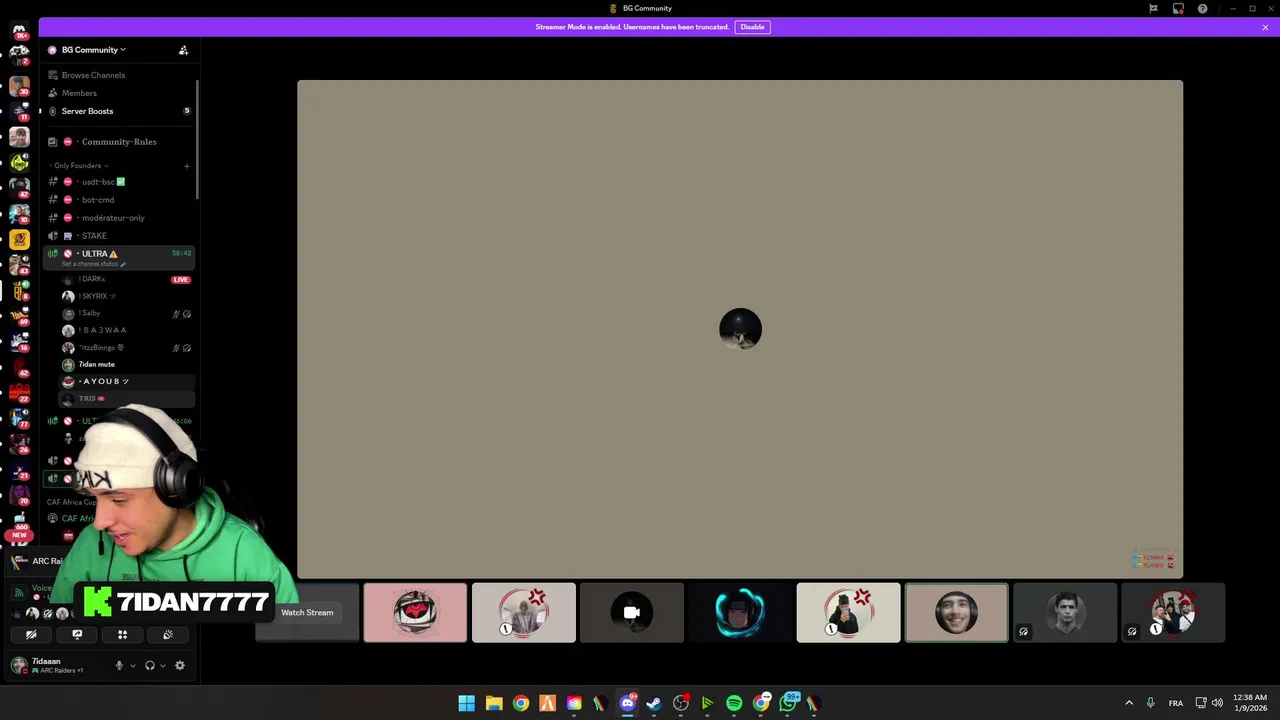The width and height of the screenshot is (1280, 720).
Task: Open the bot-cmd text channel
Action: (98, 200)
